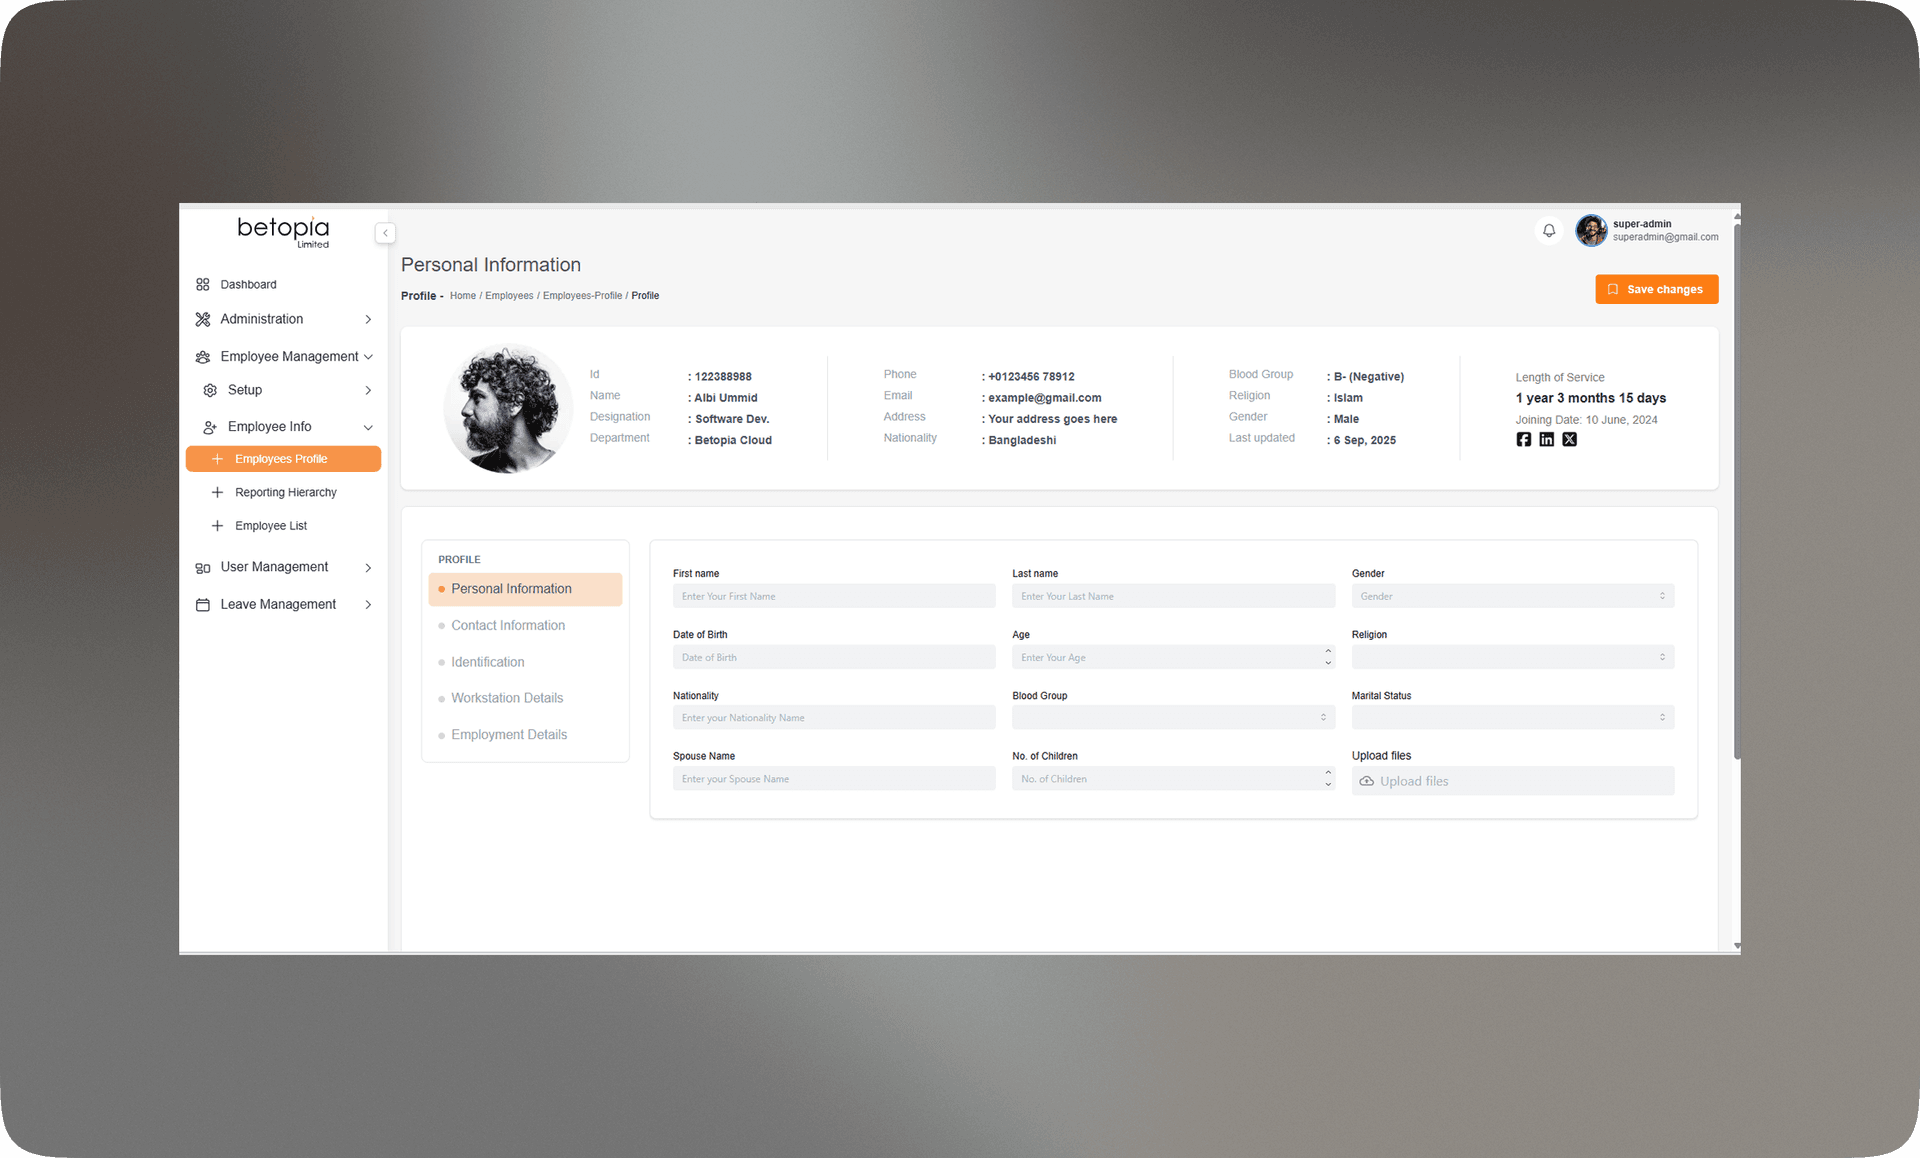Collapse the sidebar using arrow icon
Image resolution: width=1920 pixels, height=1158 pixels.
(385, 233)
